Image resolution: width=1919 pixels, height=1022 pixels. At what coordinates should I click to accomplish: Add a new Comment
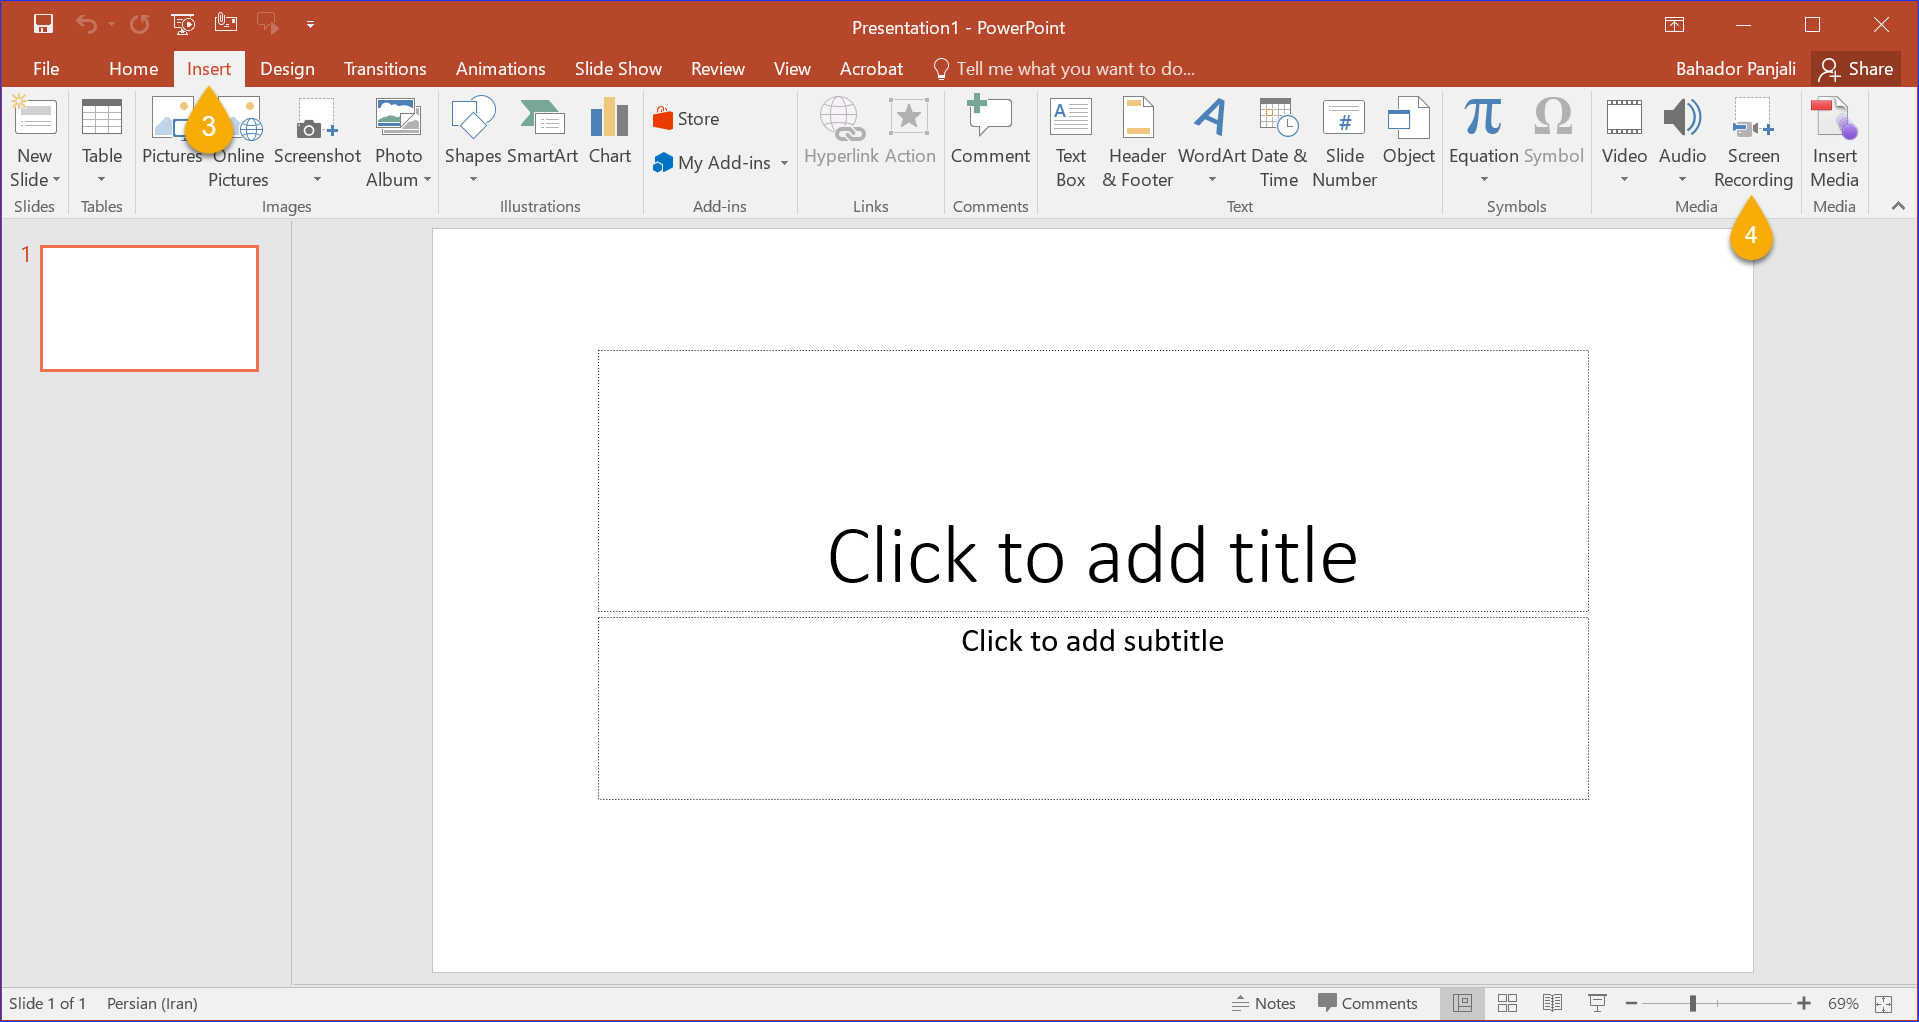pos(990,131)
